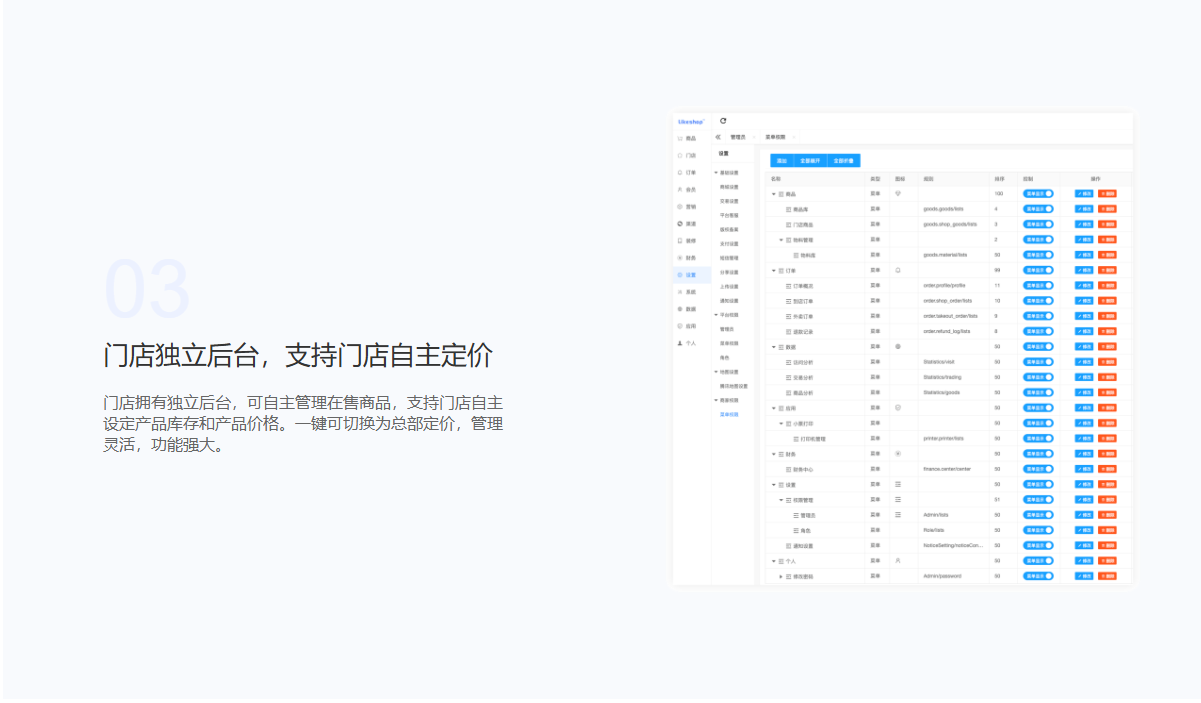
Task: Toggle display switch for goods.shop_goods/lists row
Action: pos(1038,224)
